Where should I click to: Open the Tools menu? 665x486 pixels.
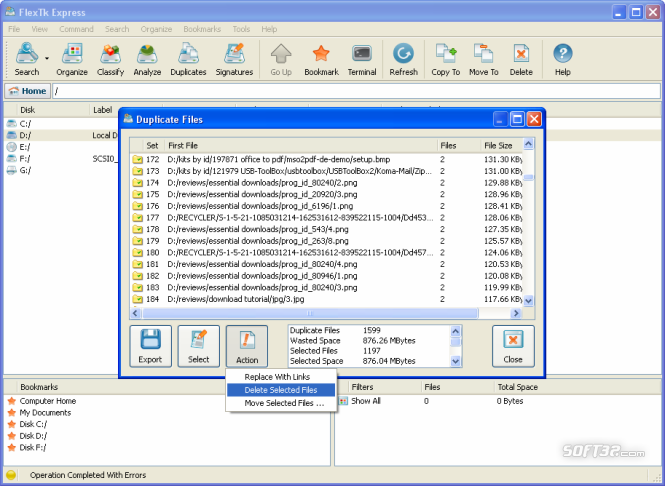click(241, 29)
